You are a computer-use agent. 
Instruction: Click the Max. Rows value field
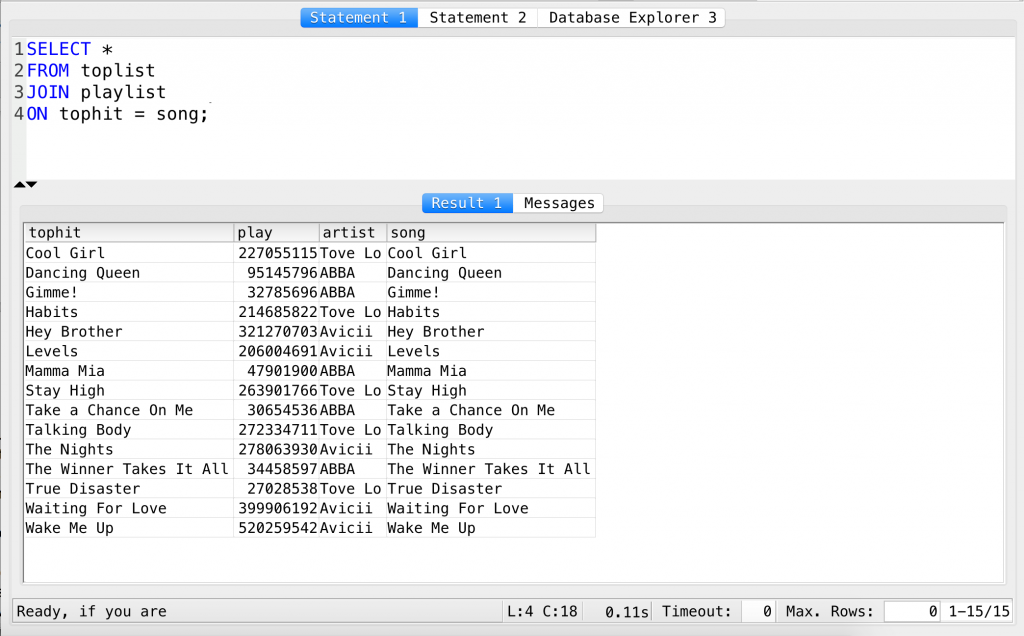[x=911, y=611]
